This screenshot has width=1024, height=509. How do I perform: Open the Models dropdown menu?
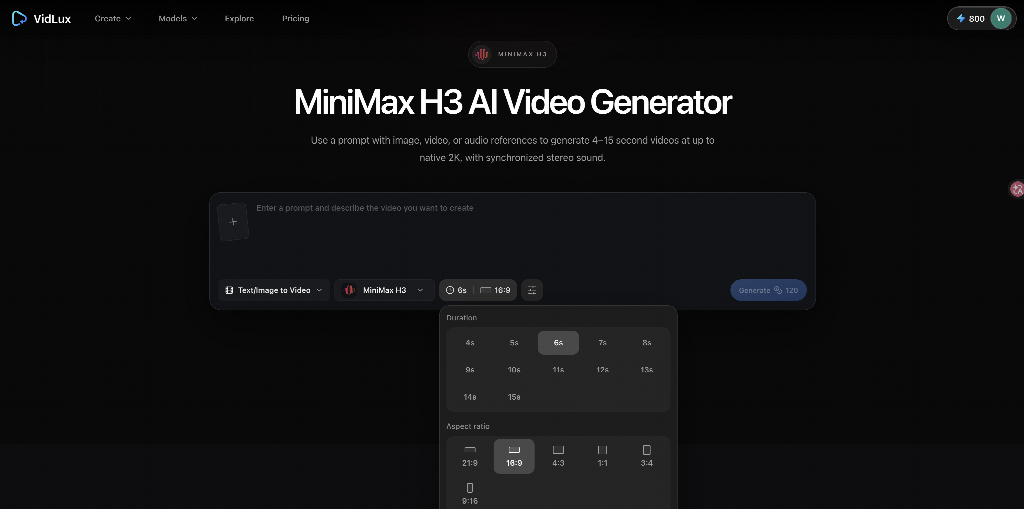coord(178,18)
